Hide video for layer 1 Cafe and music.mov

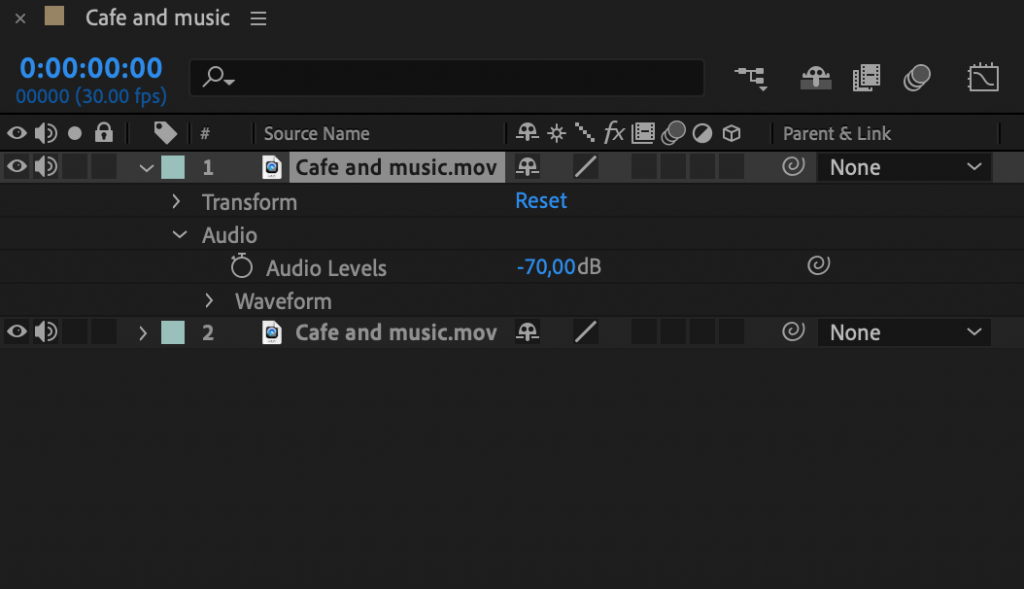click(16, 166)
